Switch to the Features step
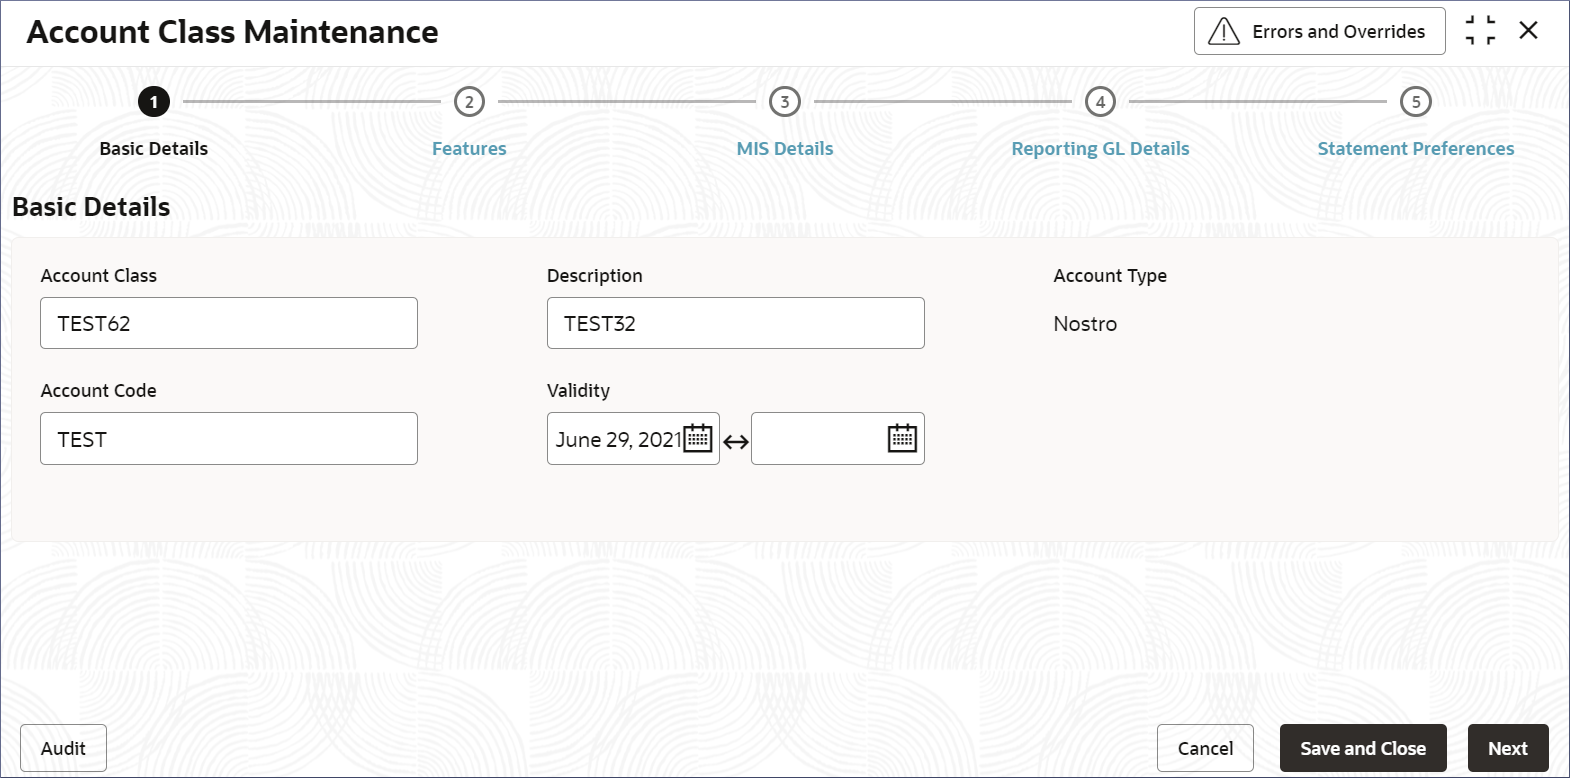The width and height of the screenshot is (1570, 778). pos(469,148)
